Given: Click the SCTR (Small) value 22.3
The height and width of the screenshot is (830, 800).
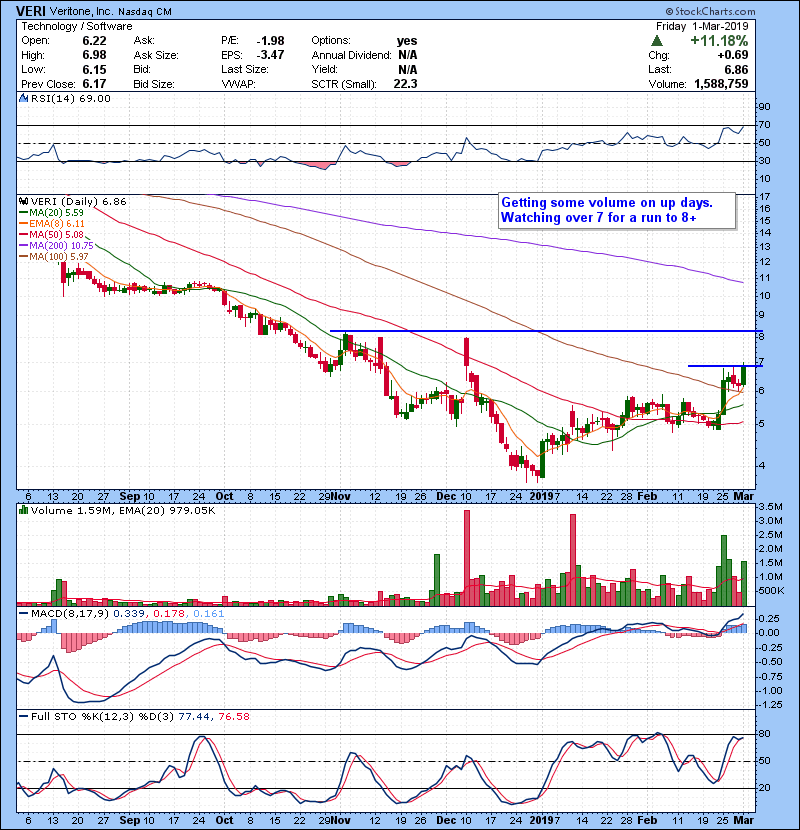Looking at the screenshot, I should pyautogui.click(x=406, y=84).
